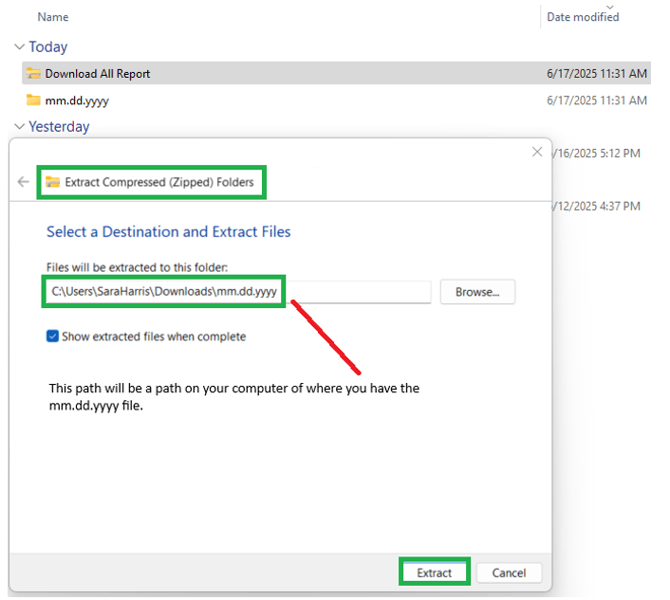Collapse the Yesterday group
Viewport: 670px width, 600px height.
coord(19,126)
